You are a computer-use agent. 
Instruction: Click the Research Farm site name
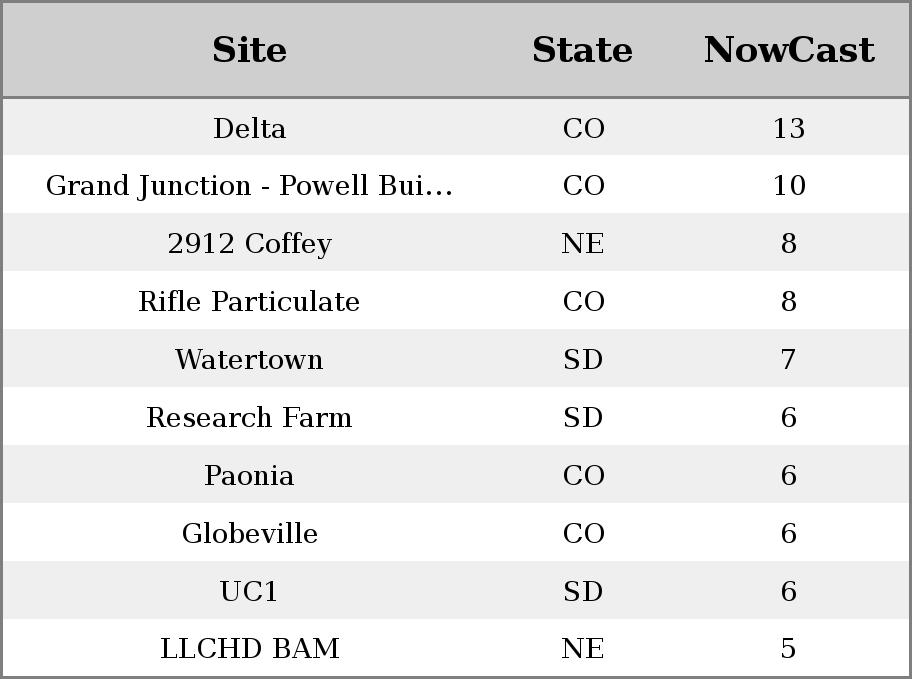249,417
